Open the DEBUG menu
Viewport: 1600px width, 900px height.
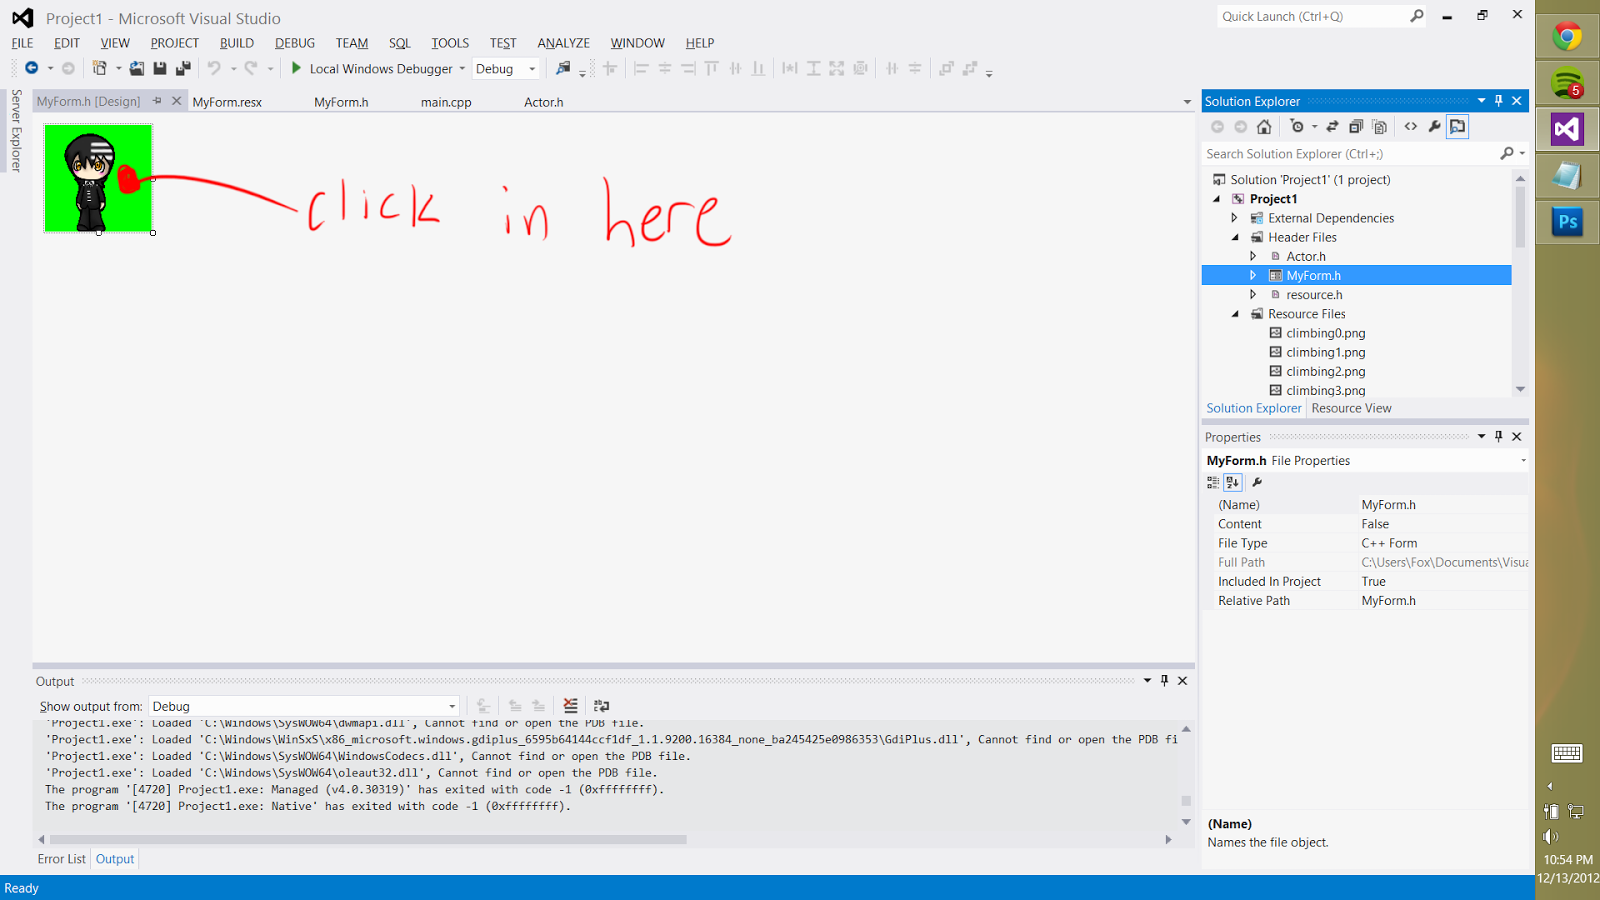pyautogui.click(x=294, y=43)
